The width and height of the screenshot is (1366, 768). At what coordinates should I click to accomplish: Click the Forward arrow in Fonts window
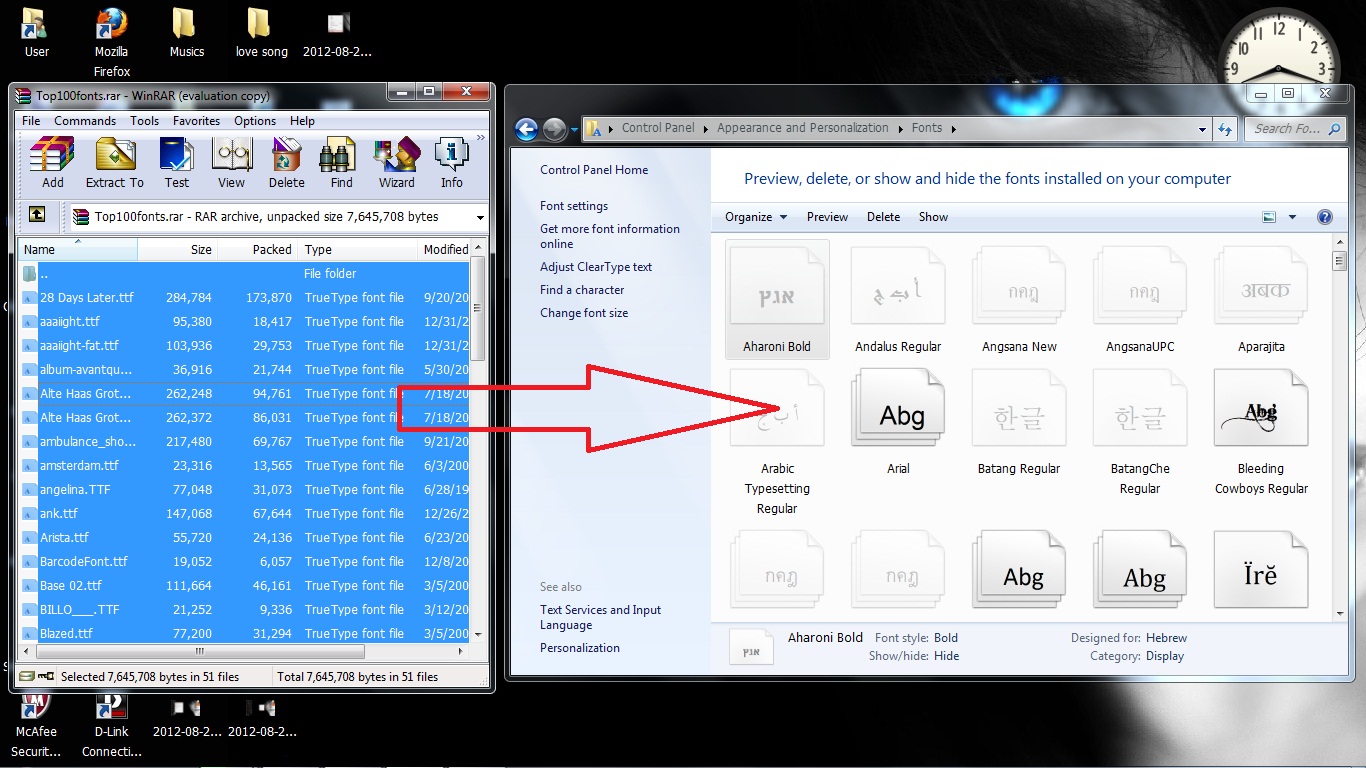click(x=554, y=129)
